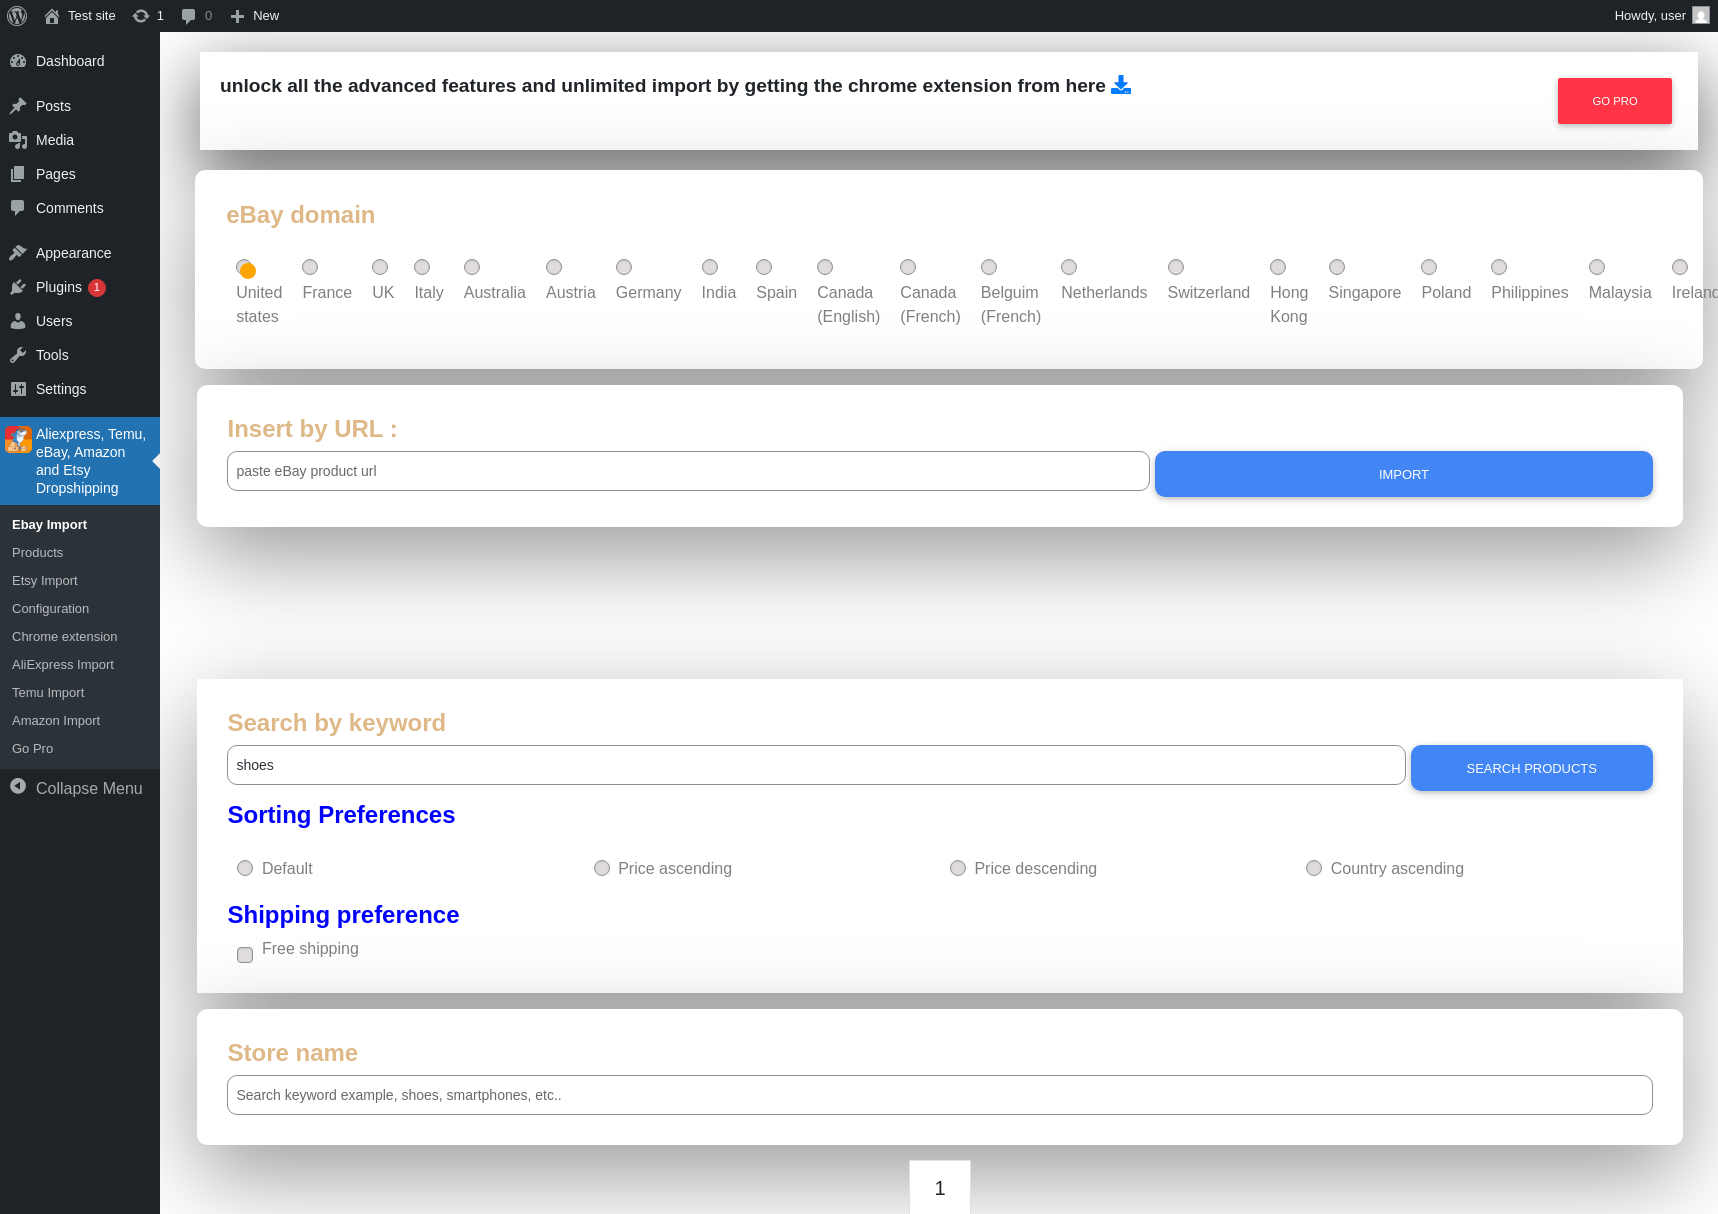This screenshot has height=1214, width=1718.
Task: Click Howdy, user account link
Action: 1660,16
